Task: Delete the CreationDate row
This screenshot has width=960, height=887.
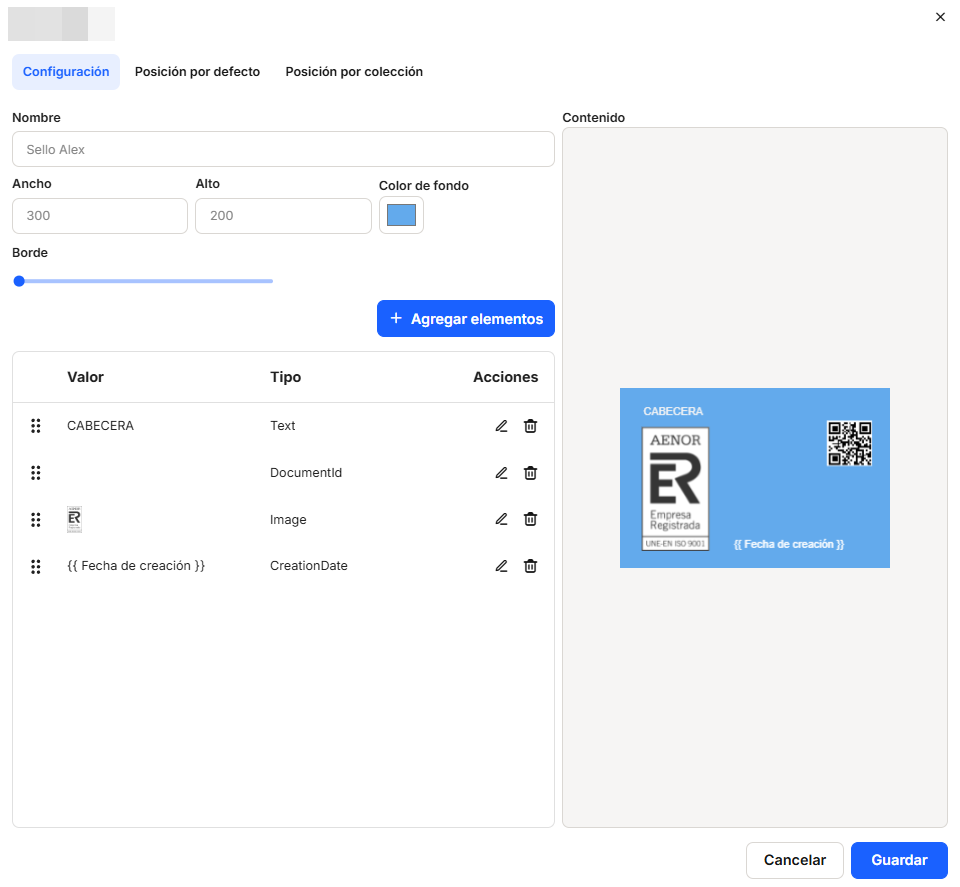Action: point(531,566)
